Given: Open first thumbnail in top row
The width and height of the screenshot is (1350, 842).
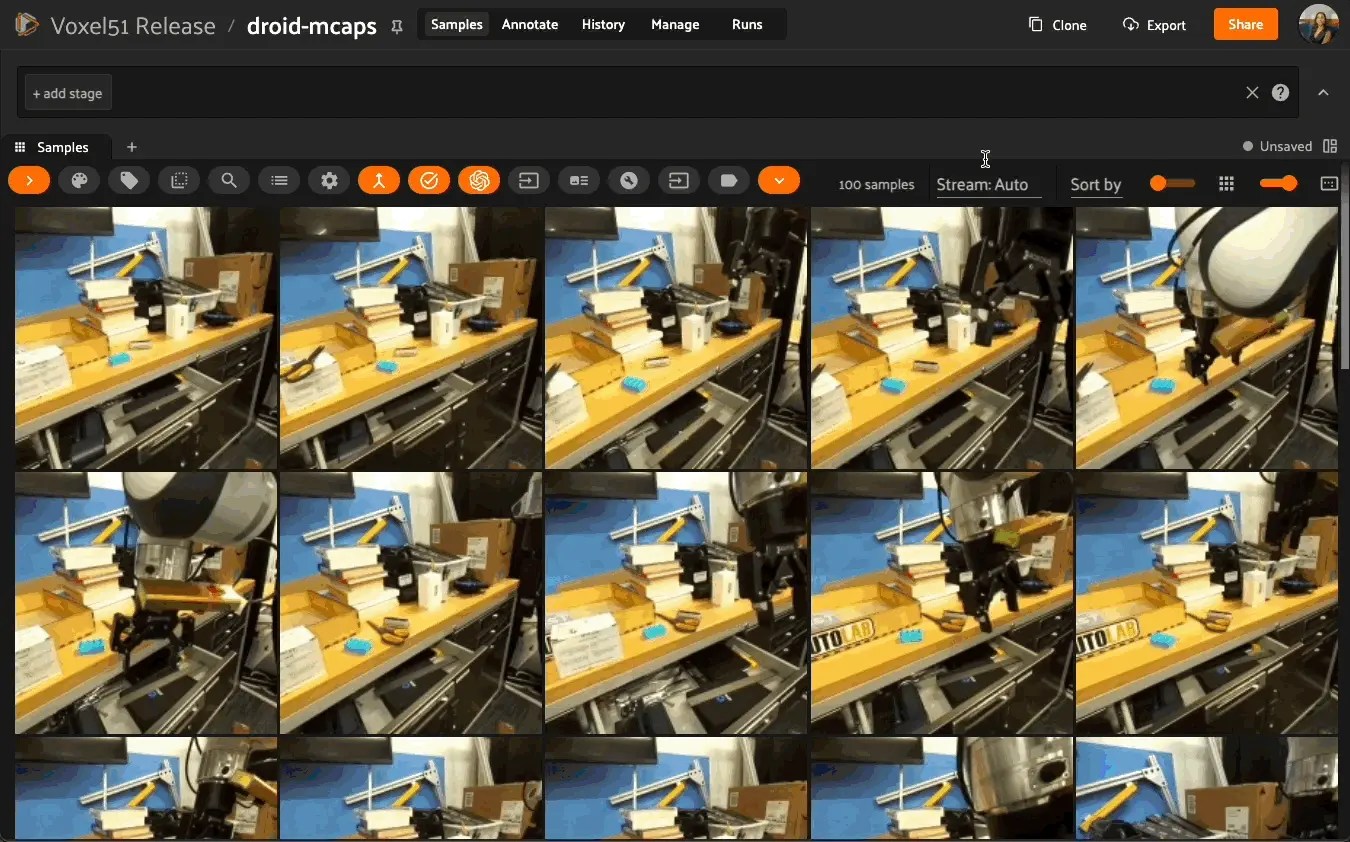Looking at the screenshot, I should (146, 337).
